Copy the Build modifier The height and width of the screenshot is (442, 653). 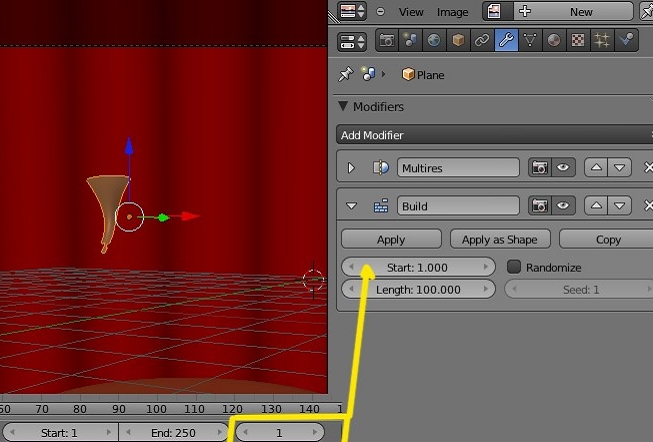608,239
